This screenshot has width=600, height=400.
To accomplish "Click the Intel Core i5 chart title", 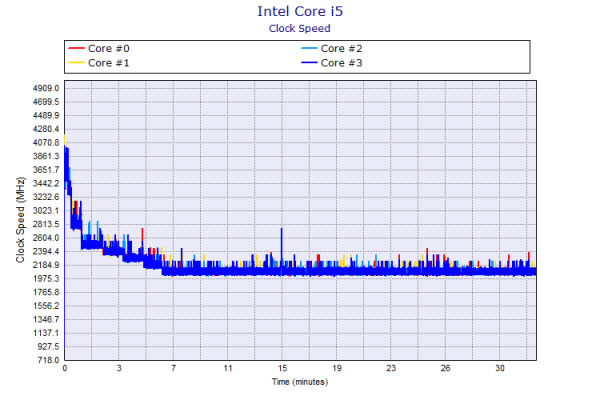I will [300, 11].
